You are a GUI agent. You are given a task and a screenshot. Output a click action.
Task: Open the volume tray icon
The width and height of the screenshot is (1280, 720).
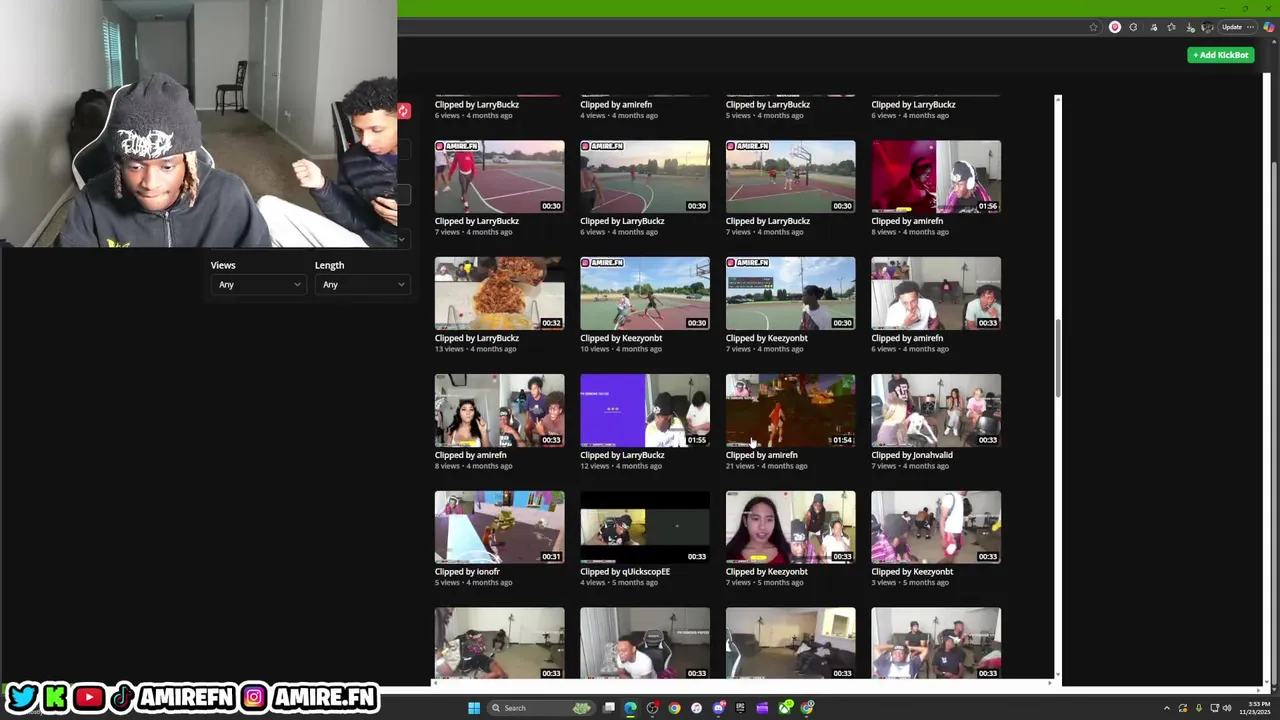pyautogui.click(x=1227, y=708)
